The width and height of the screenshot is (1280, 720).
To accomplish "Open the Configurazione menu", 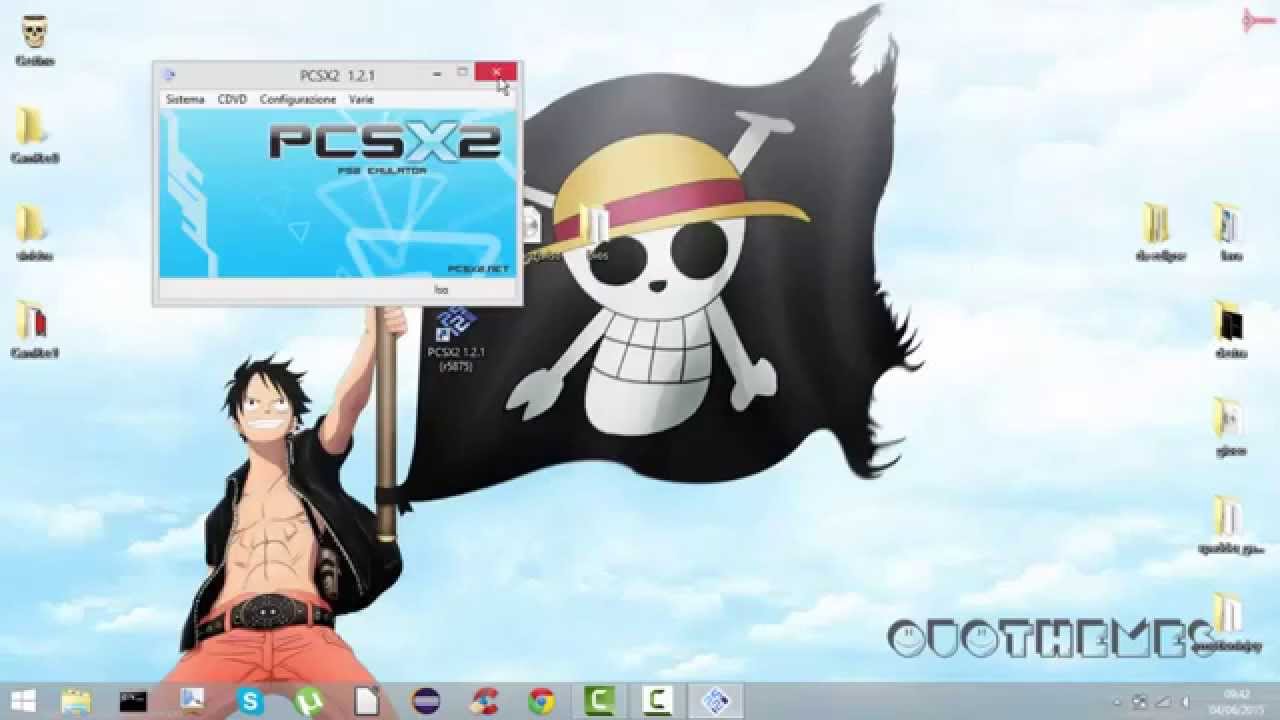I will [298, 99].
